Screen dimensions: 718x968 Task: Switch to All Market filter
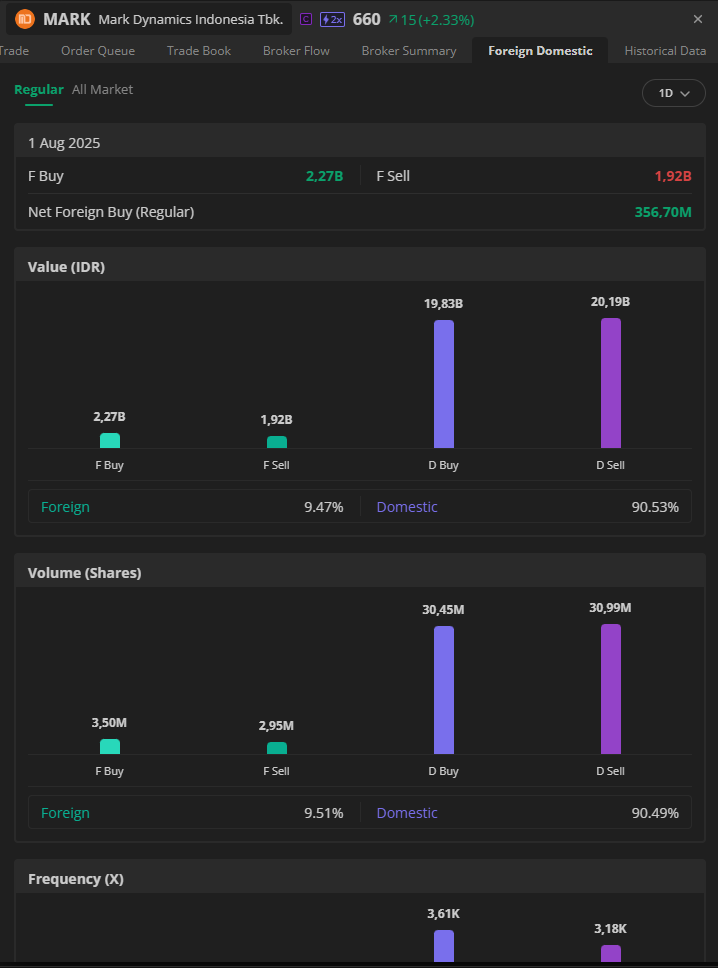[102, 90]
